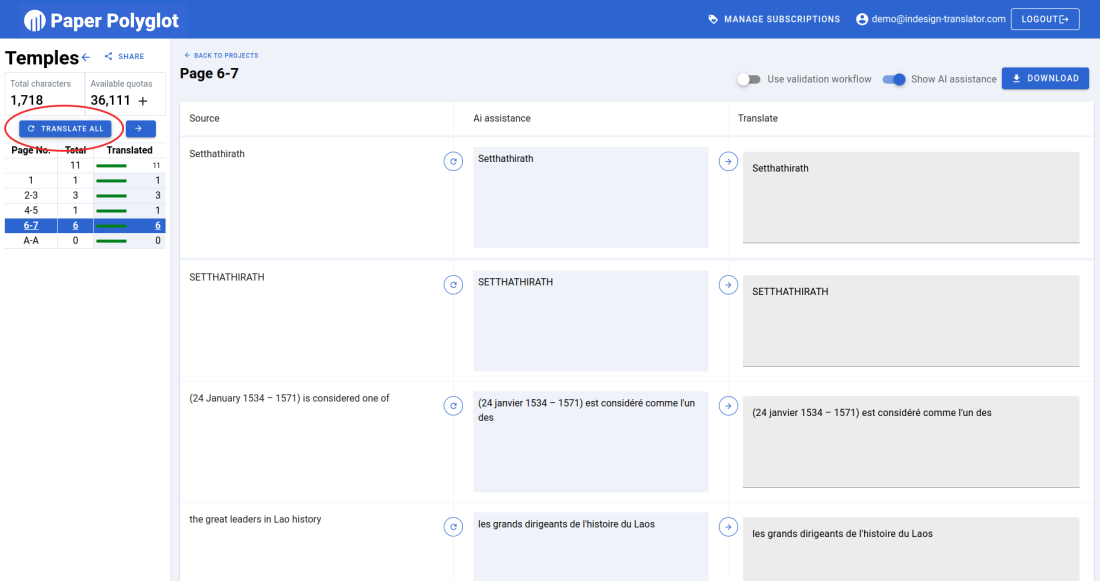Select page 2-3 in page list
Image resolution: width=1100 pixels, height=581 pixels.
click(31, 195)
